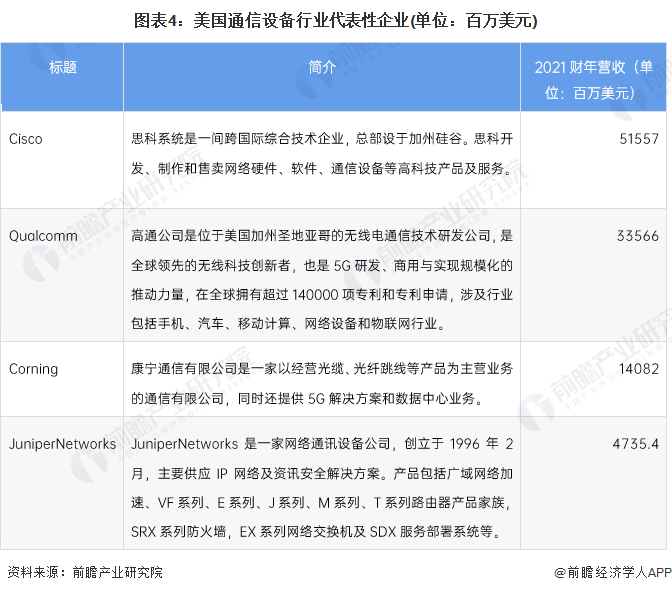Screen dimensions: 672x593
Task: Select Qualcomm's description beginning 高通公司
Action: (x=322, y=279)
